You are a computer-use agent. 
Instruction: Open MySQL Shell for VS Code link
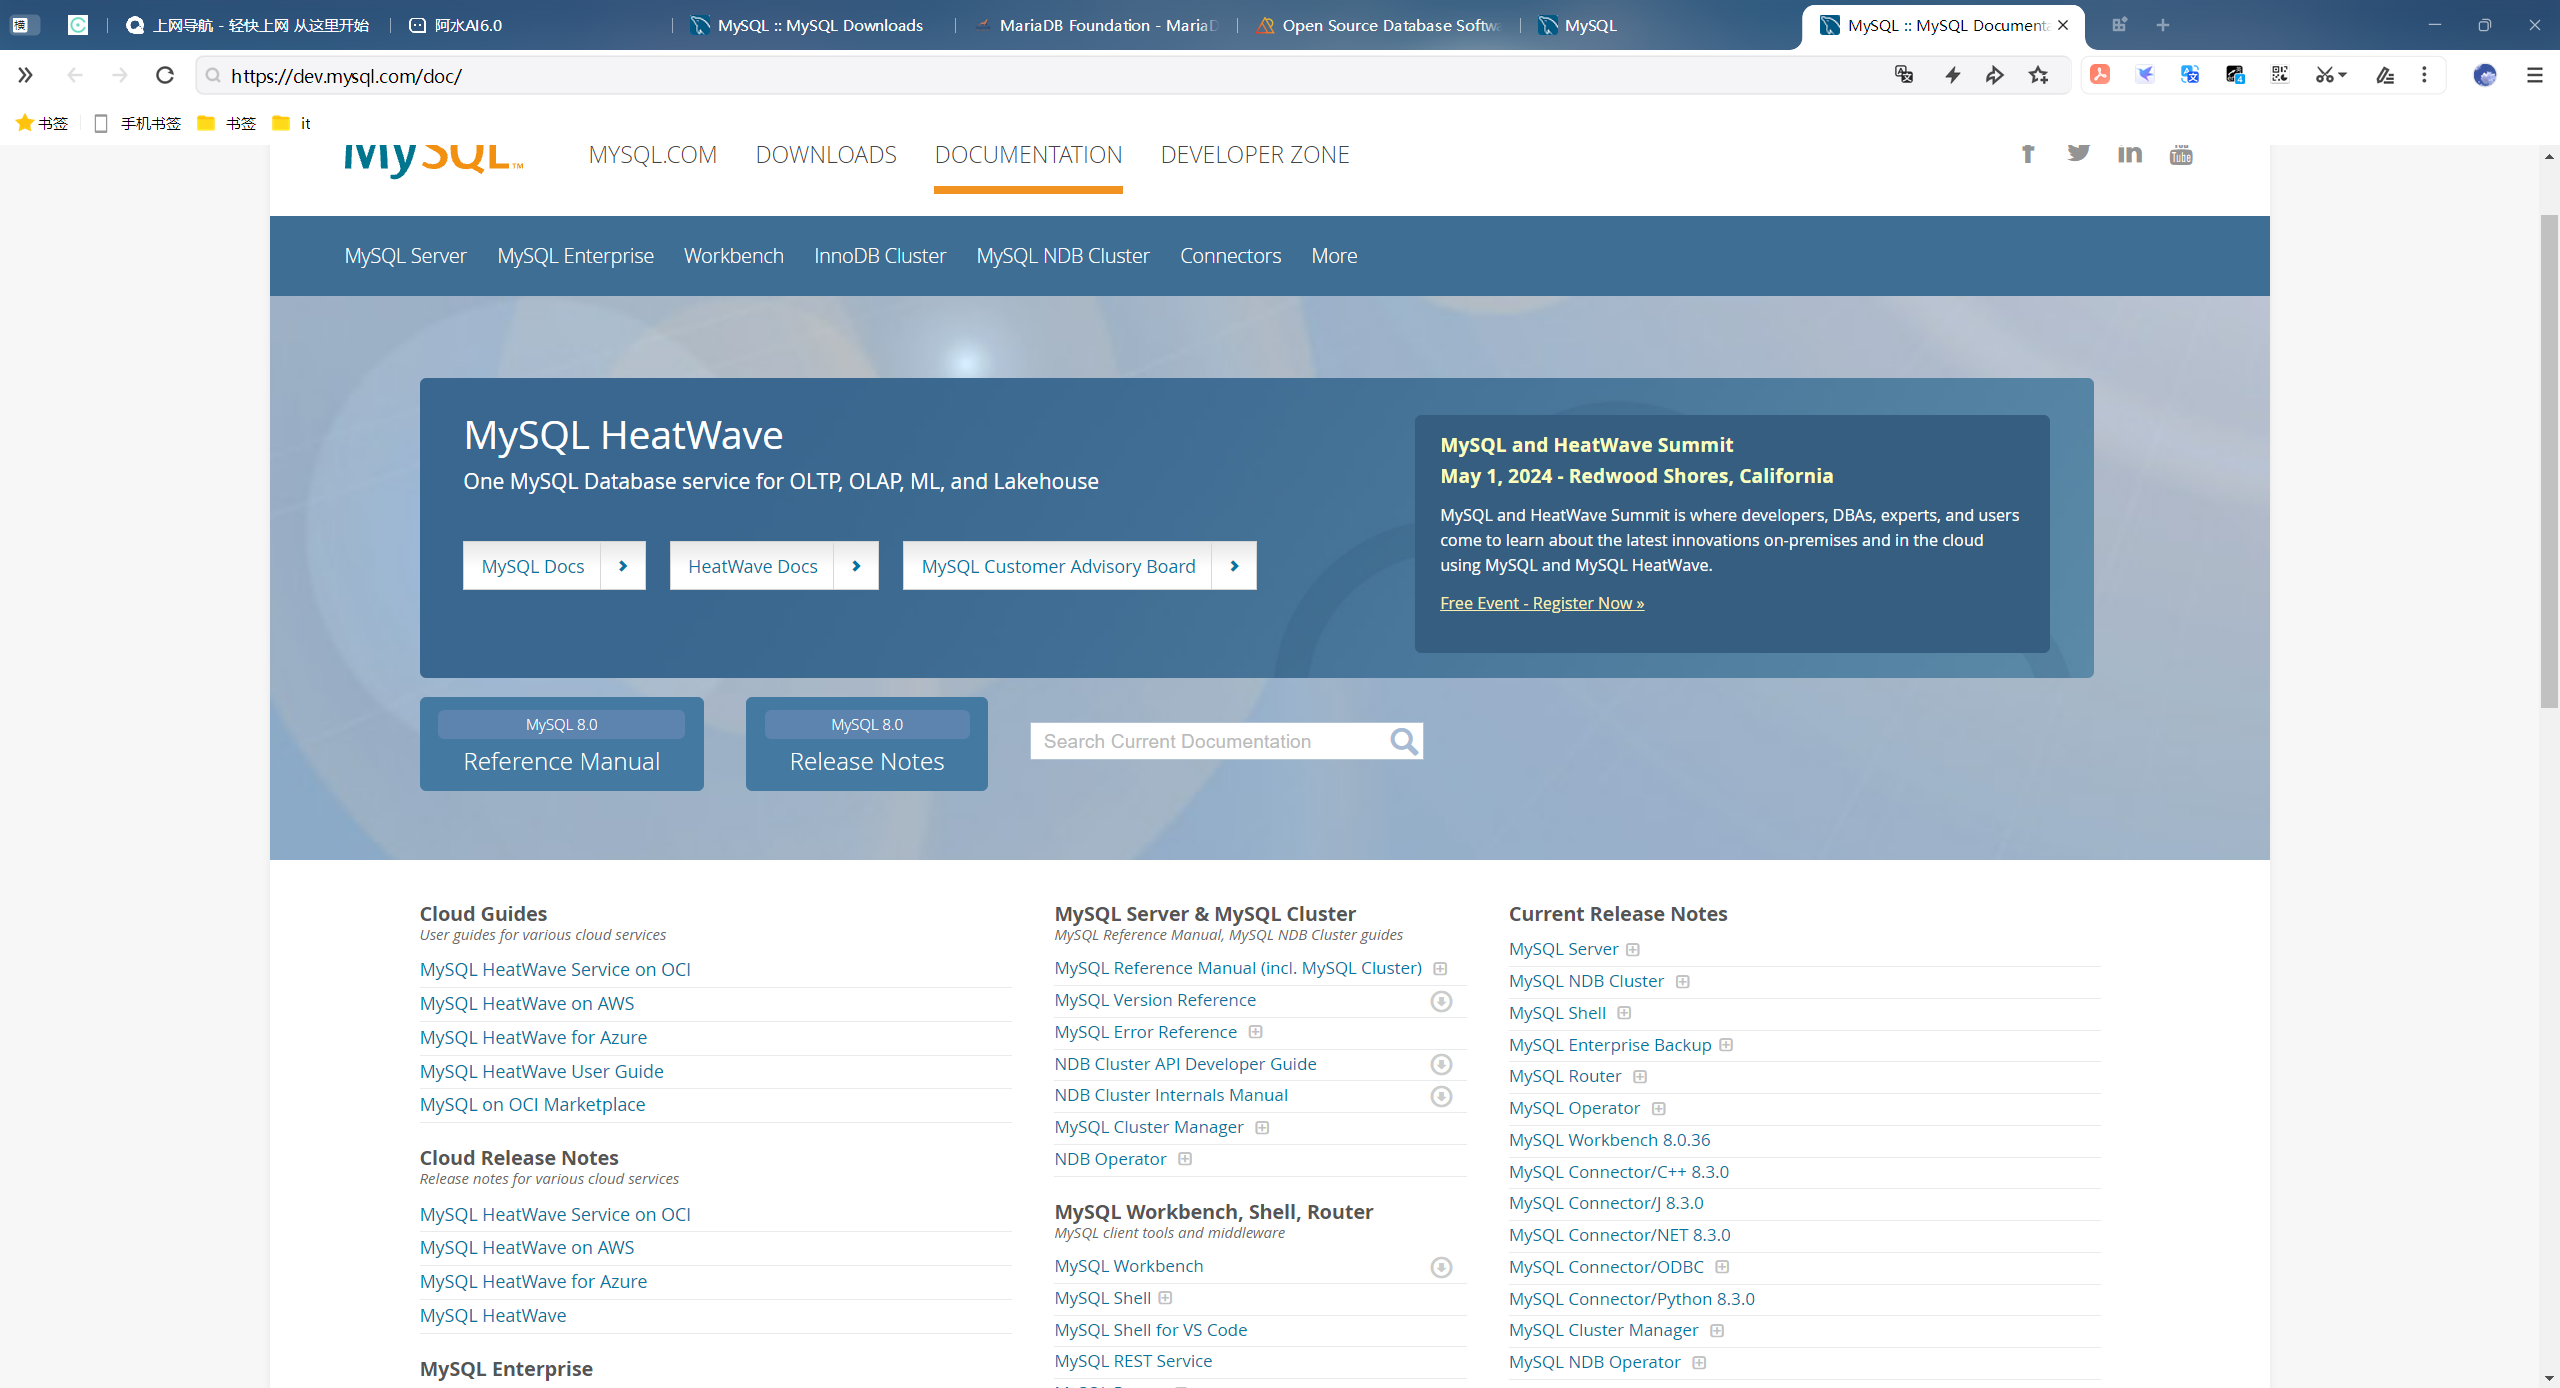1151,1330
